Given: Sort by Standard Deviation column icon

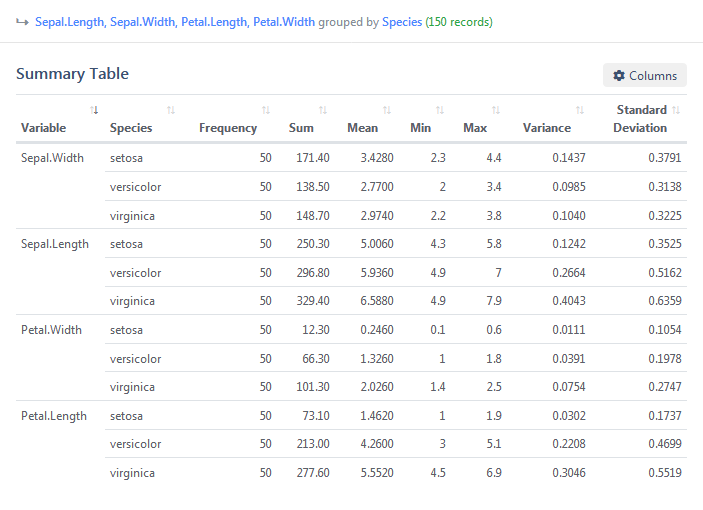Looking at the screenshot, I should pyautogui.click(x=676, y=110).
